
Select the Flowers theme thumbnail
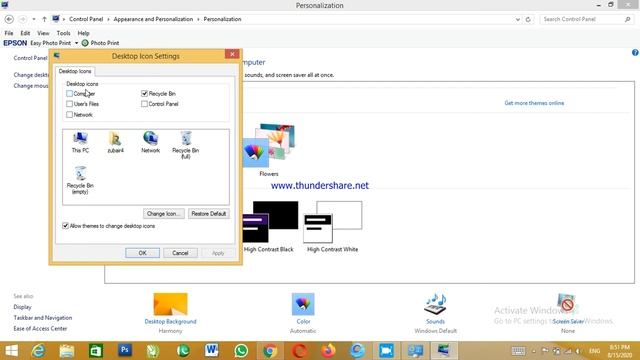tap(269, 145)
